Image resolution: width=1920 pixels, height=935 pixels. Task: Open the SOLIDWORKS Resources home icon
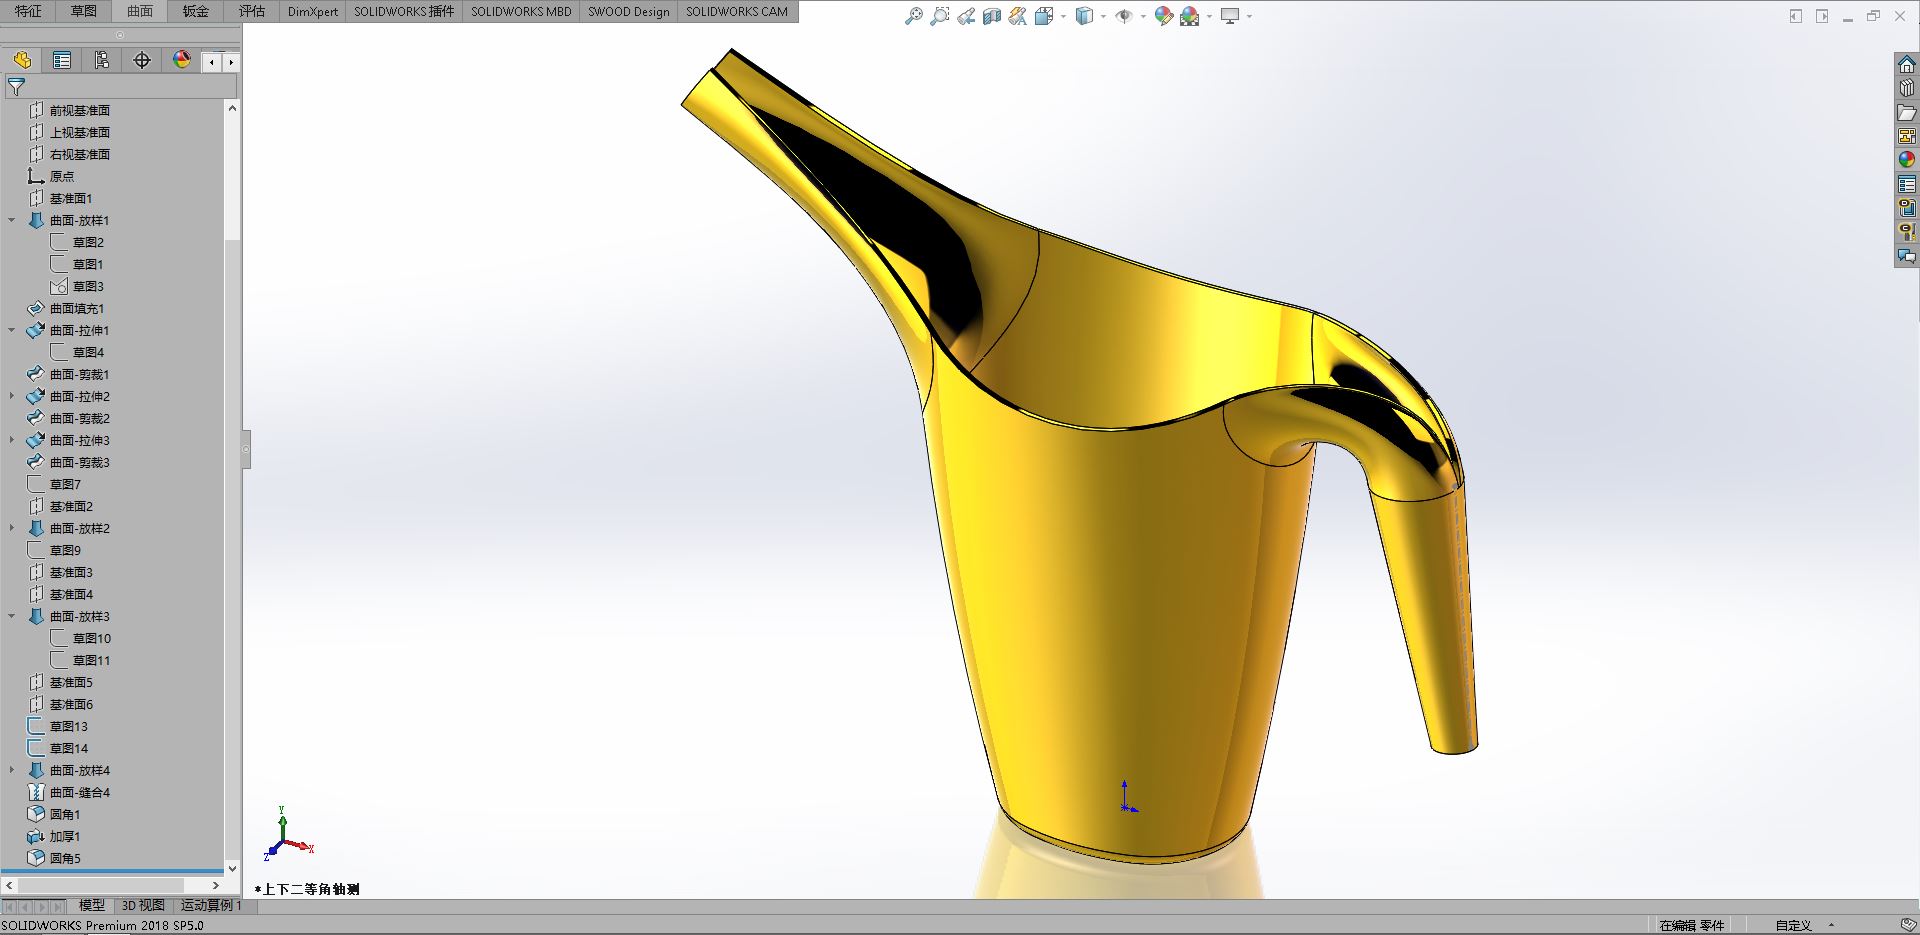tap(1907, 64)
